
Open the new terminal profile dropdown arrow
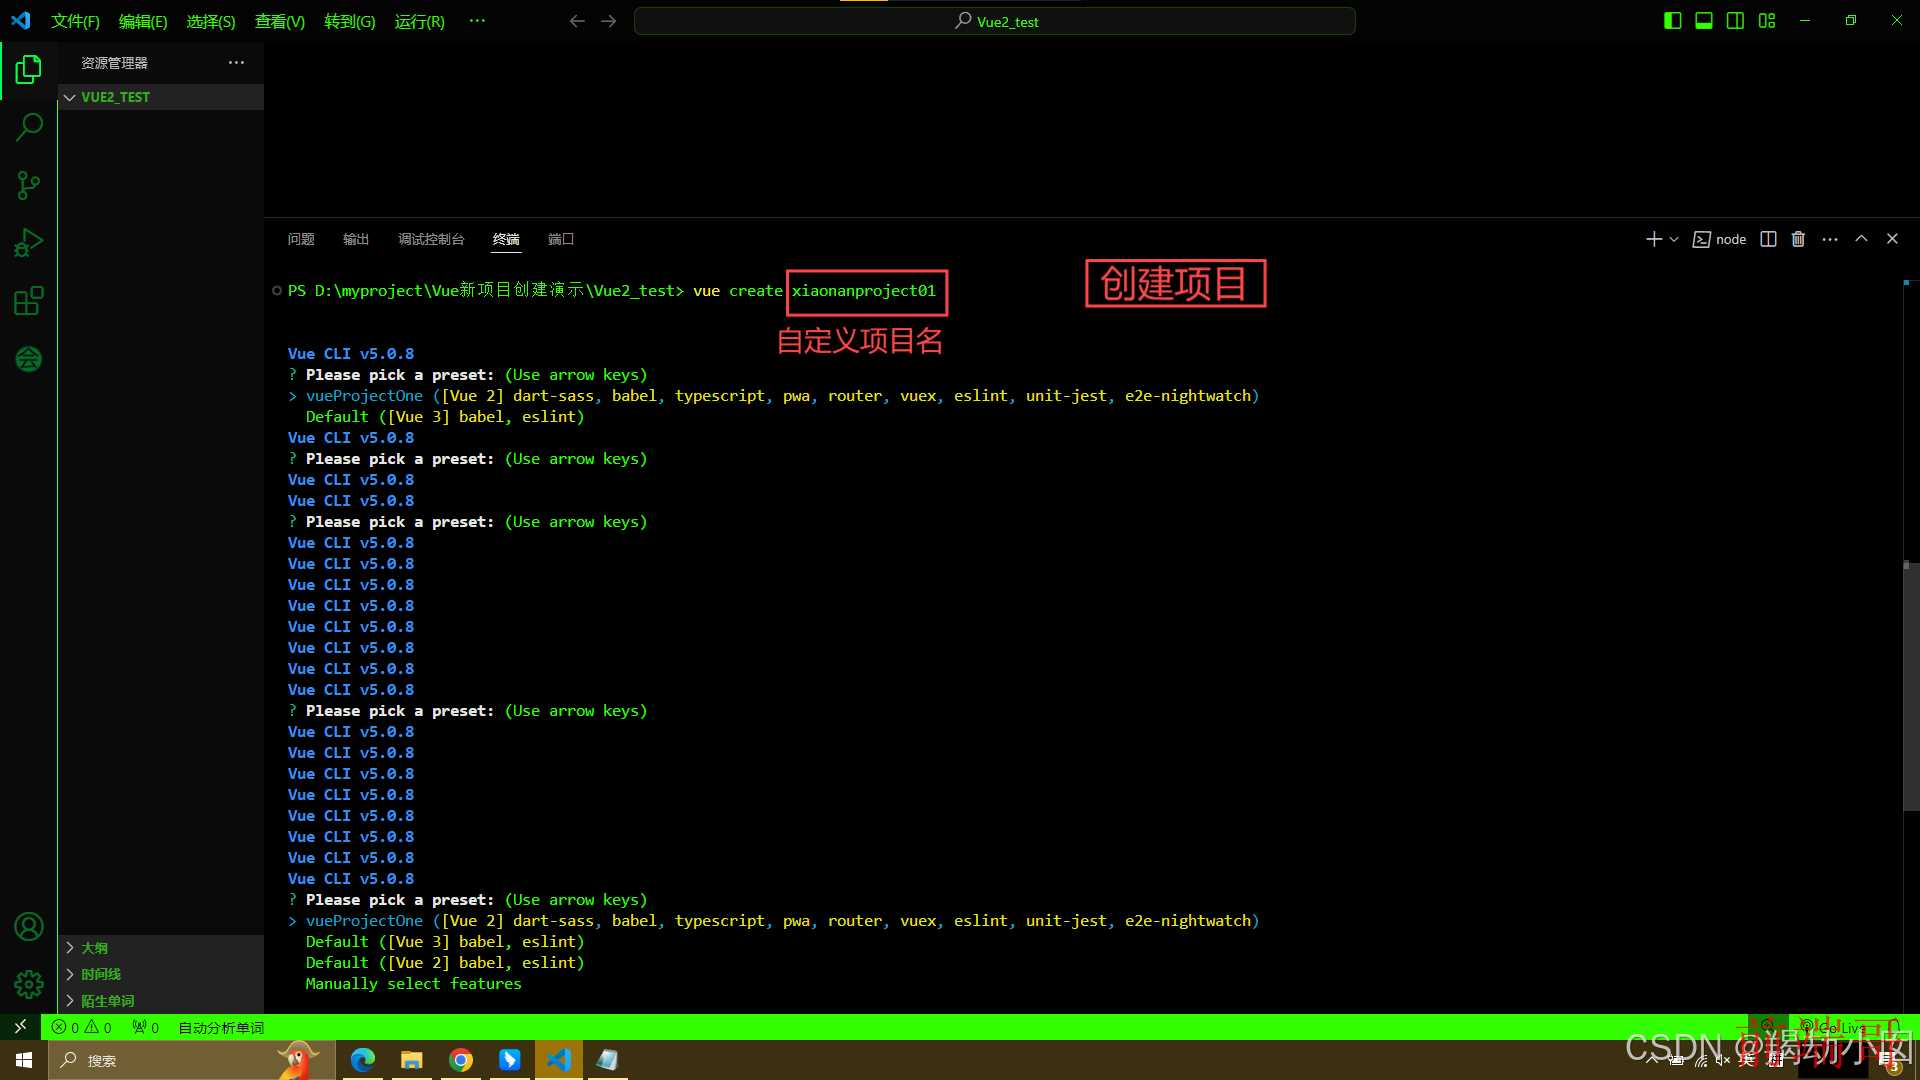pyautogui.click(x=1674, y=239)
